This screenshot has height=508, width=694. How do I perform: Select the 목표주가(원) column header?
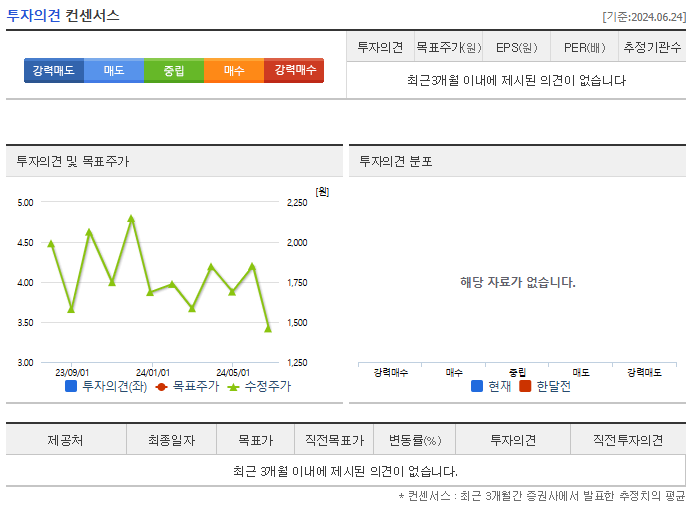tap(448, 47)
